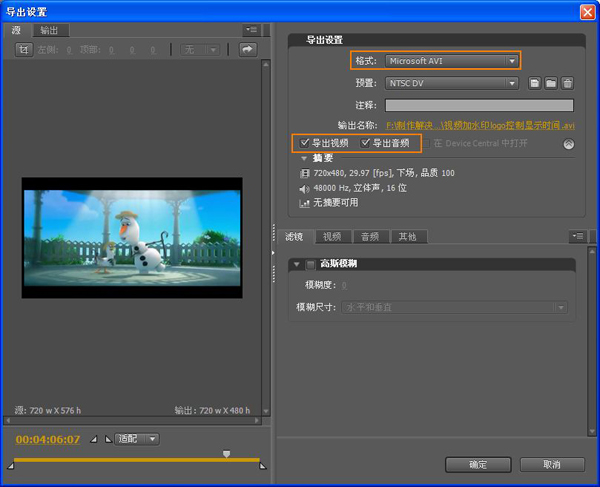Click the output name file link
Viewport: 600px width, 487px height.
(480, 125)
